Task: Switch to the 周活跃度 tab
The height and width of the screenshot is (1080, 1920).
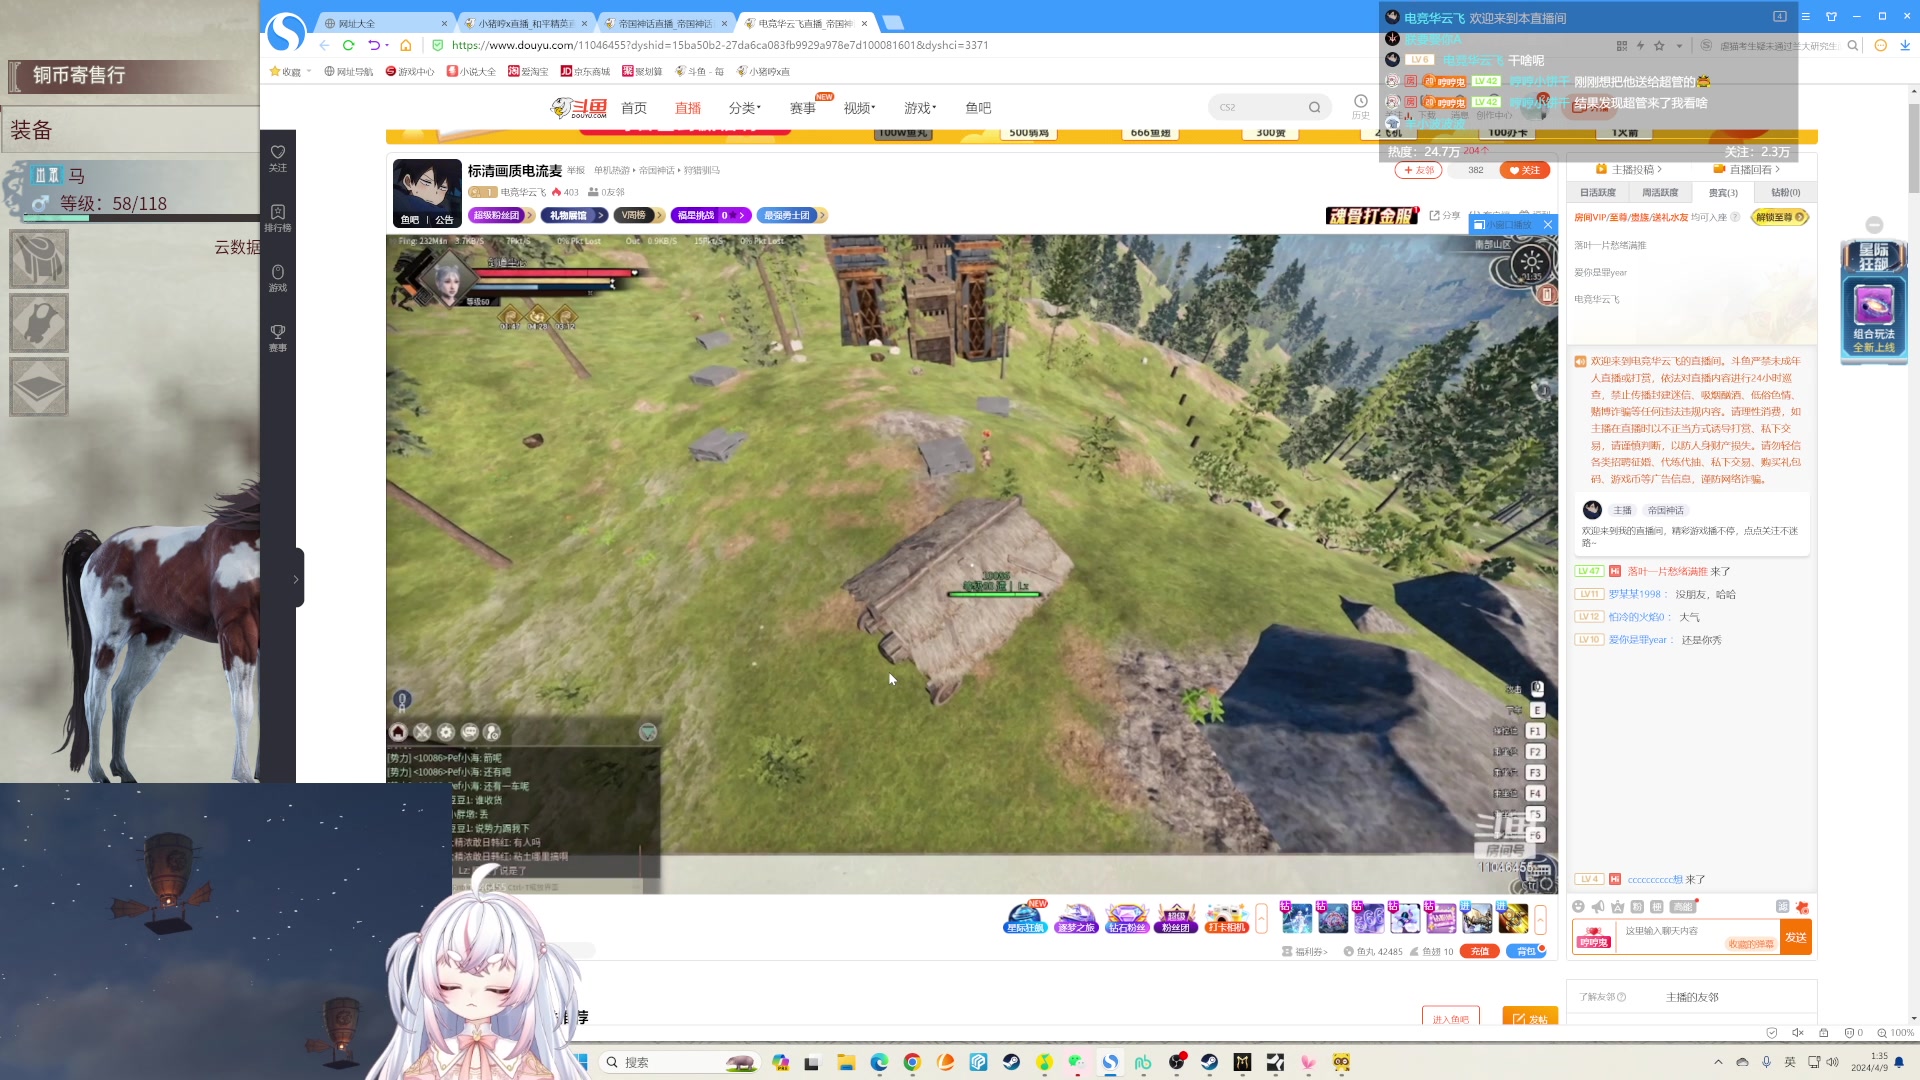Action: [1660, 192]
